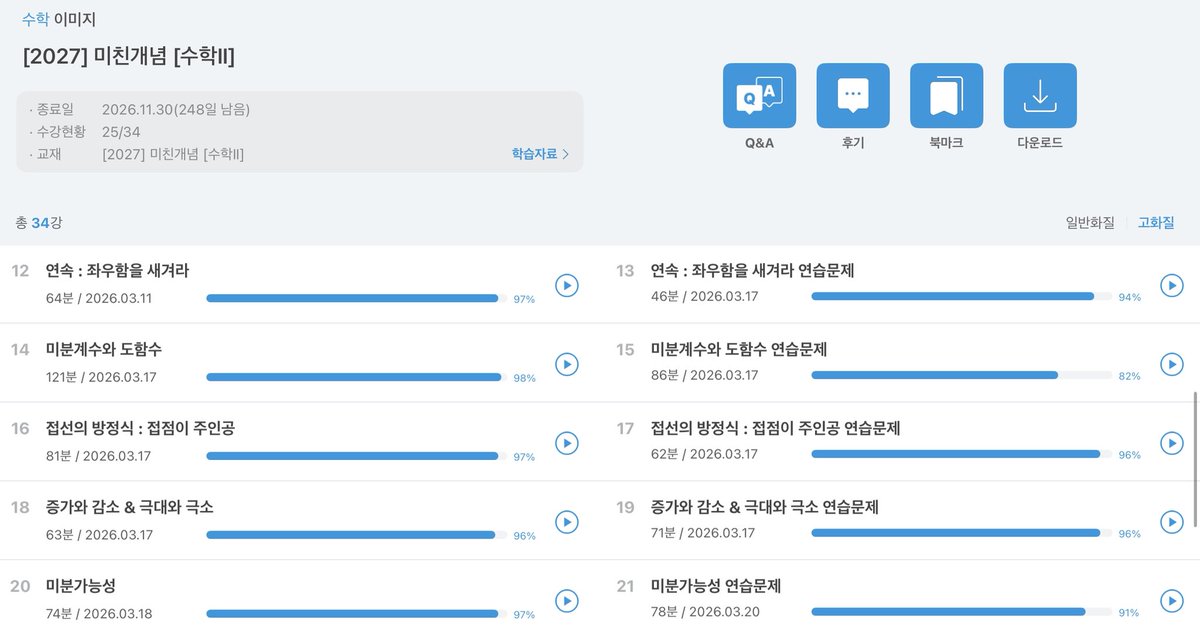Play lecture 20 미분가능성
This screenshot has width=1200, height=634.
pos(567,601)
